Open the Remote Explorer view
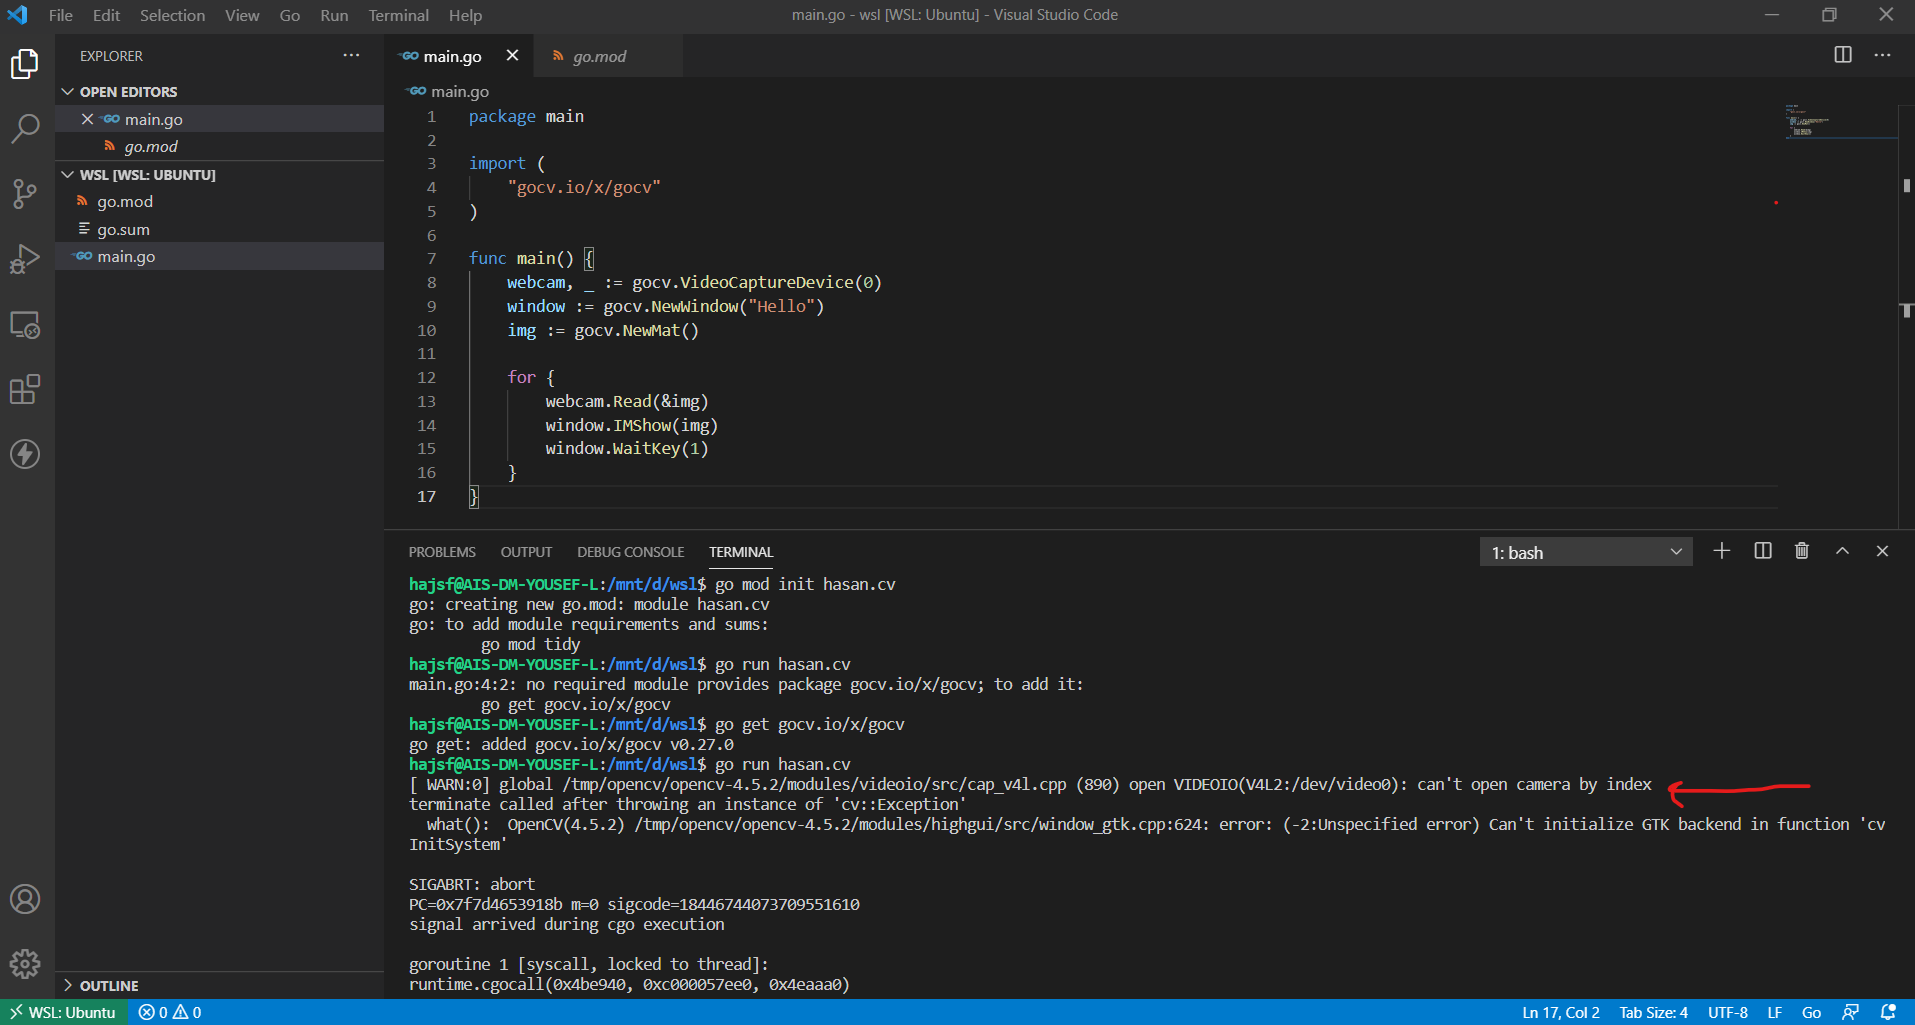This screenshot has width=1915, height=1025. 25,324
